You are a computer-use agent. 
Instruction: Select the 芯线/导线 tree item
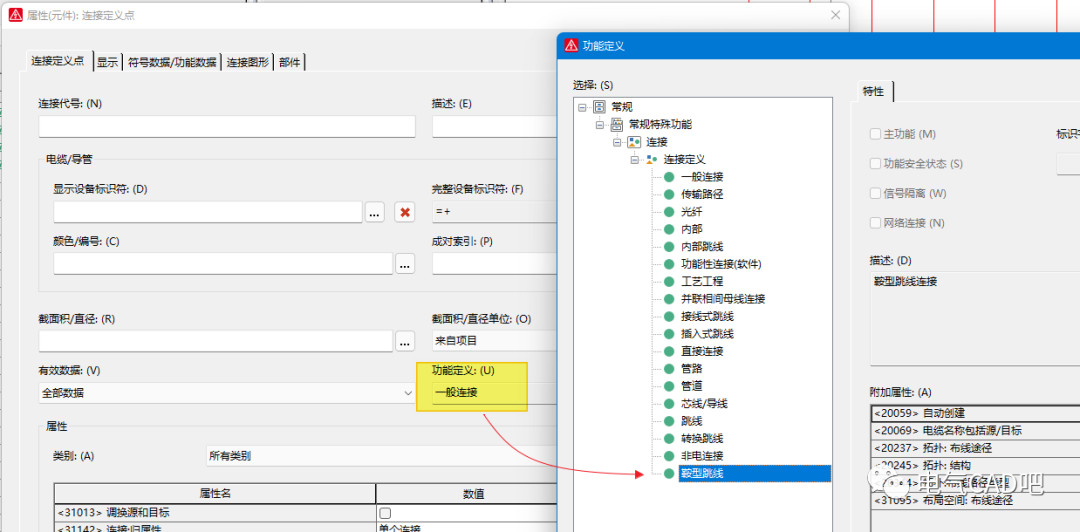click(x=704, y=404)
